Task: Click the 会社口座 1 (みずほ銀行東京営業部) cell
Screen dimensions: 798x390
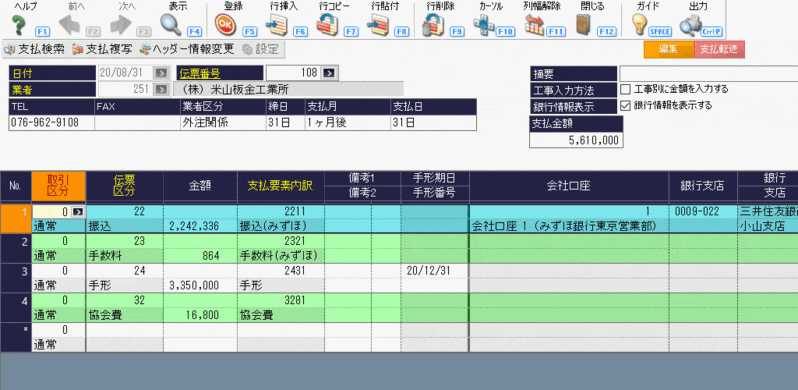Action: point(569,227)
